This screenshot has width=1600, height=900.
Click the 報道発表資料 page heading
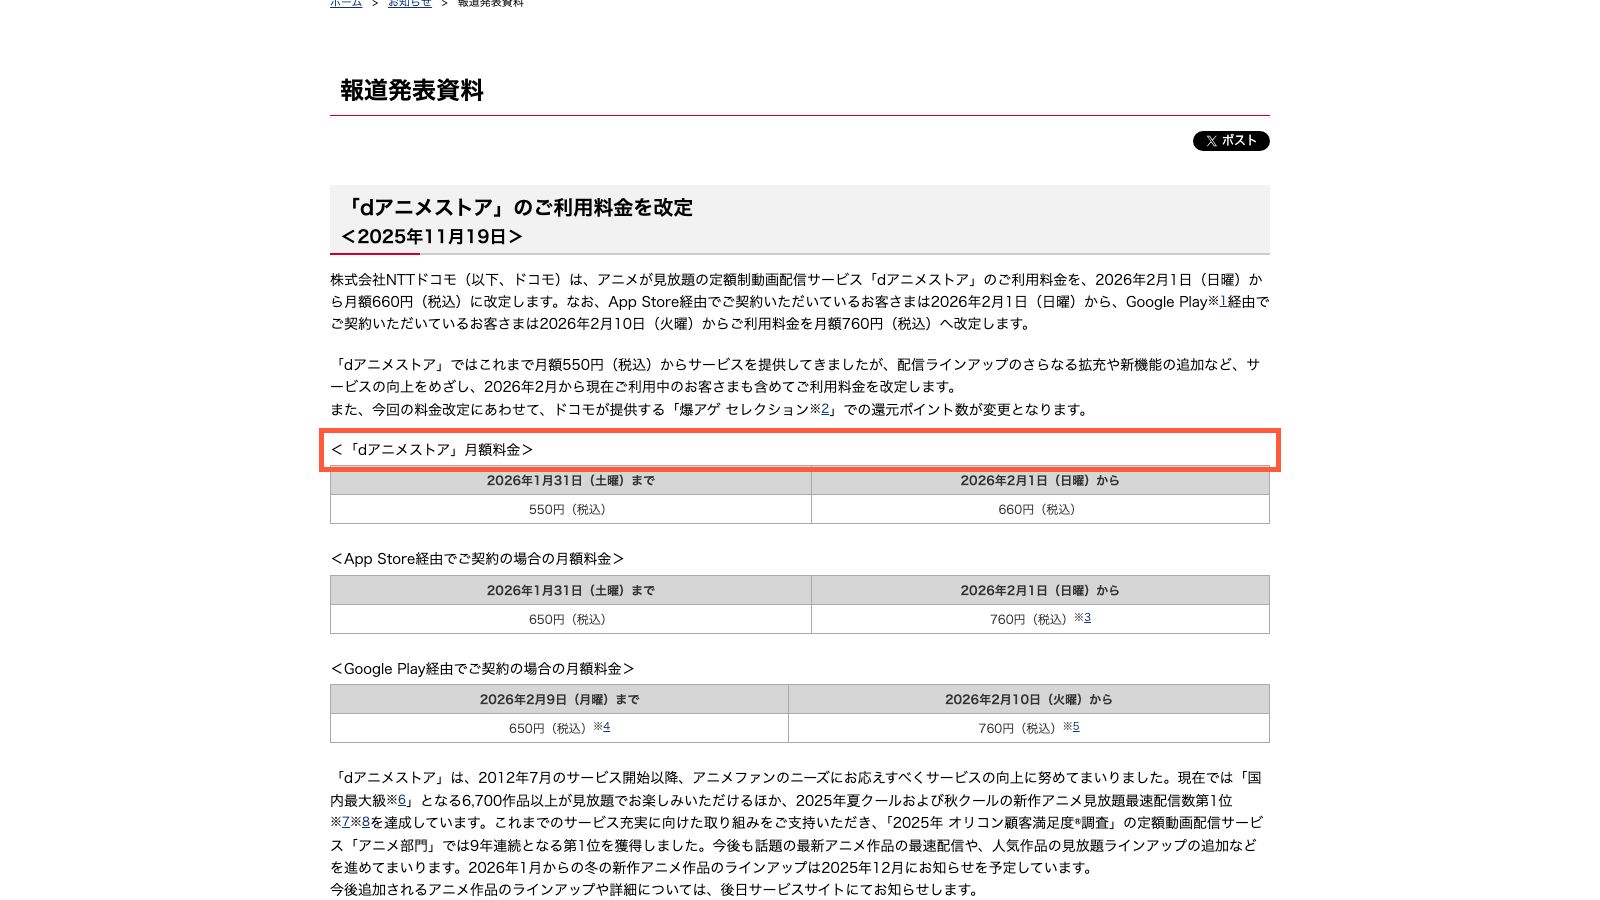click(412, 90)
